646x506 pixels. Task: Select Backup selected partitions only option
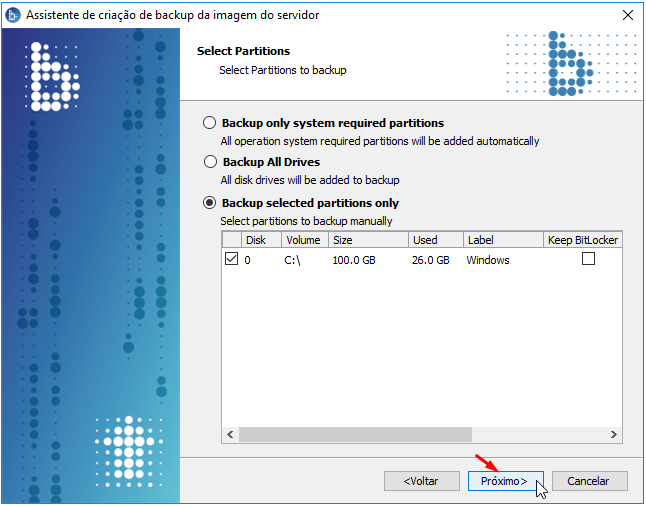tap(209, 203)
